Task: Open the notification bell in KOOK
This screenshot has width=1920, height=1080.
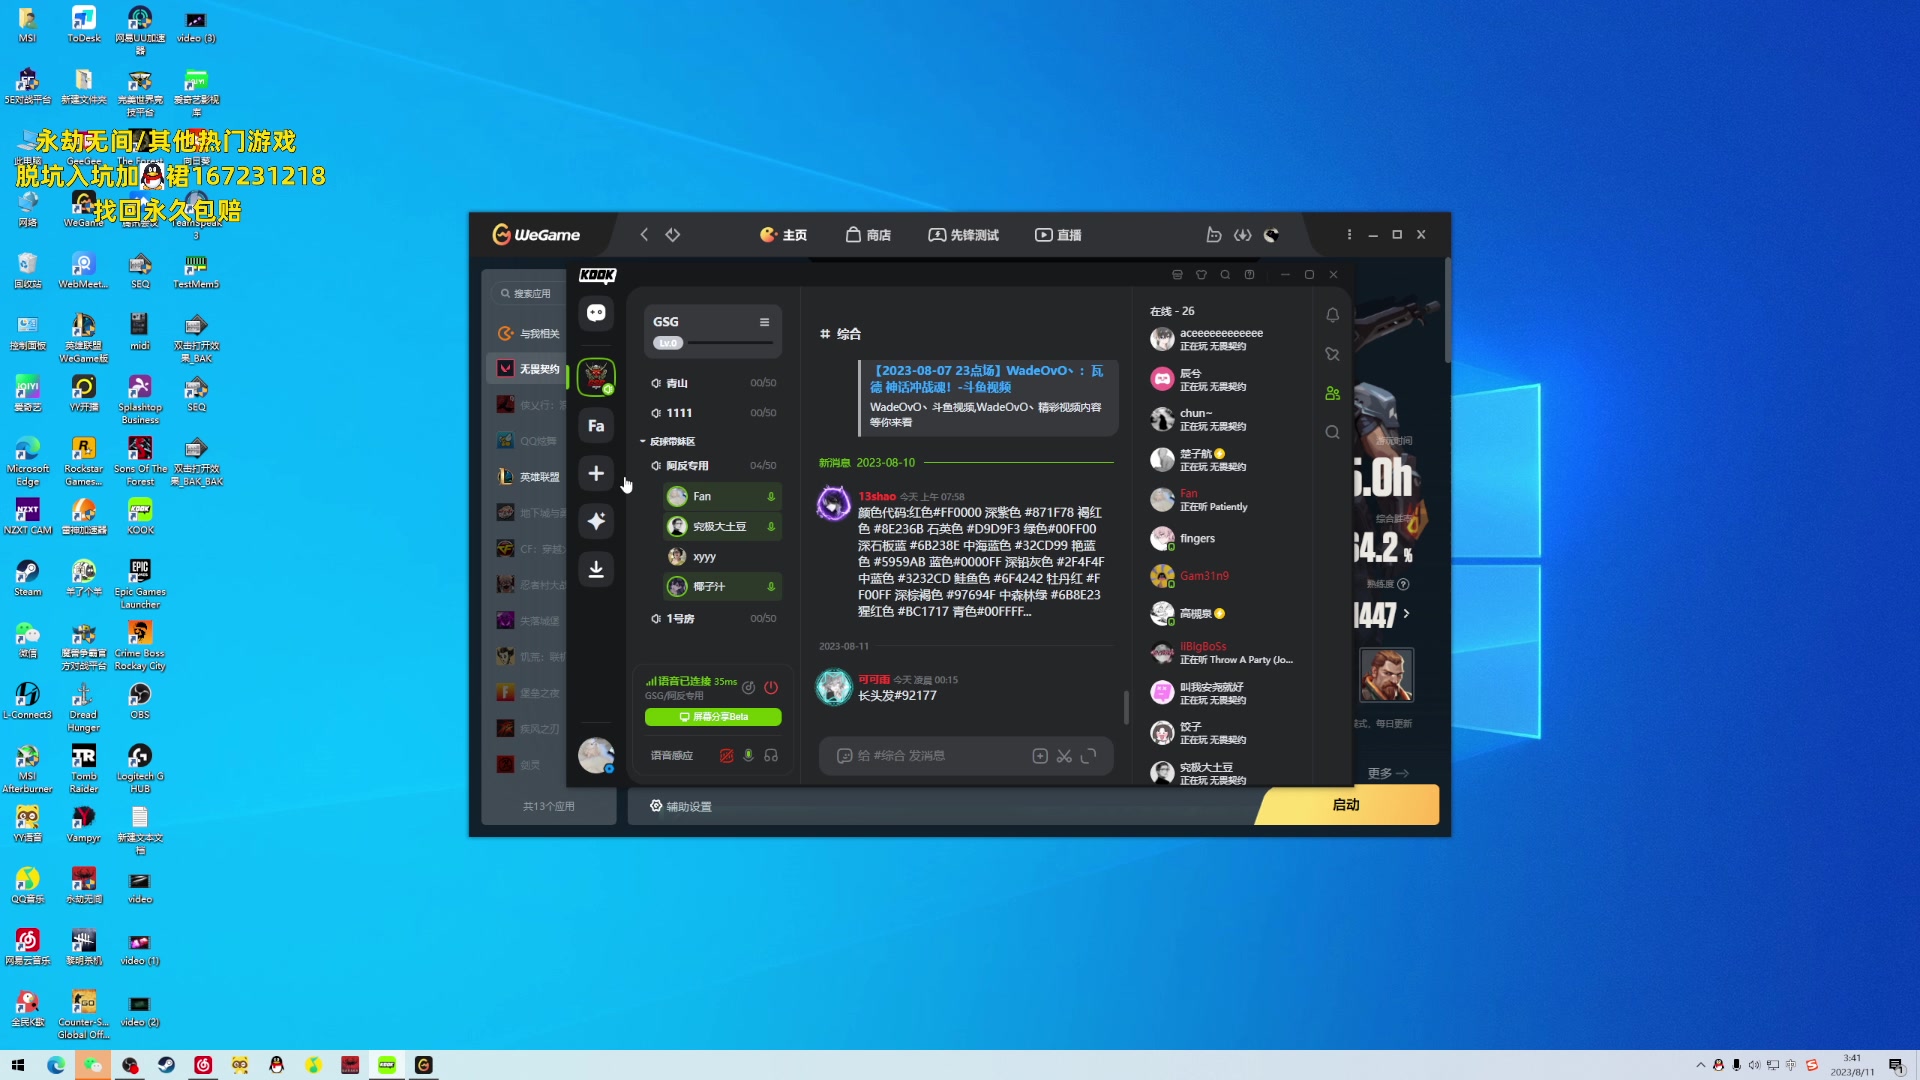Action: click(x=1332, y=315)
